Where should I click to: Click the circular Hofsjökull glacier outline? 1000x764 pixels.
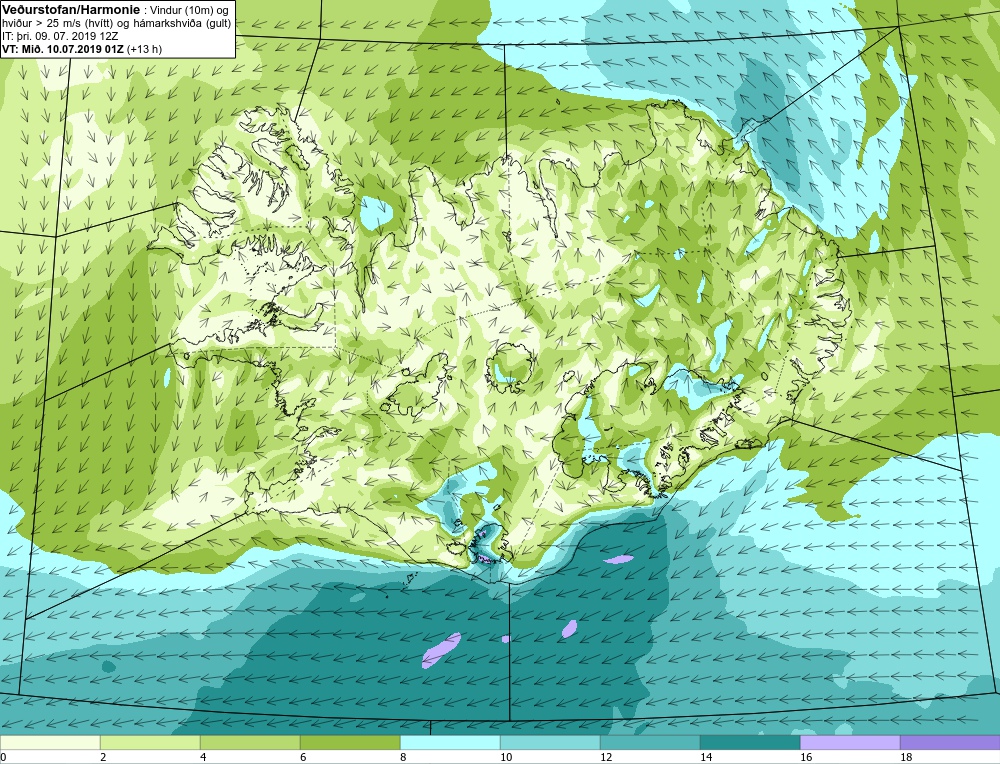click(509, 367)
